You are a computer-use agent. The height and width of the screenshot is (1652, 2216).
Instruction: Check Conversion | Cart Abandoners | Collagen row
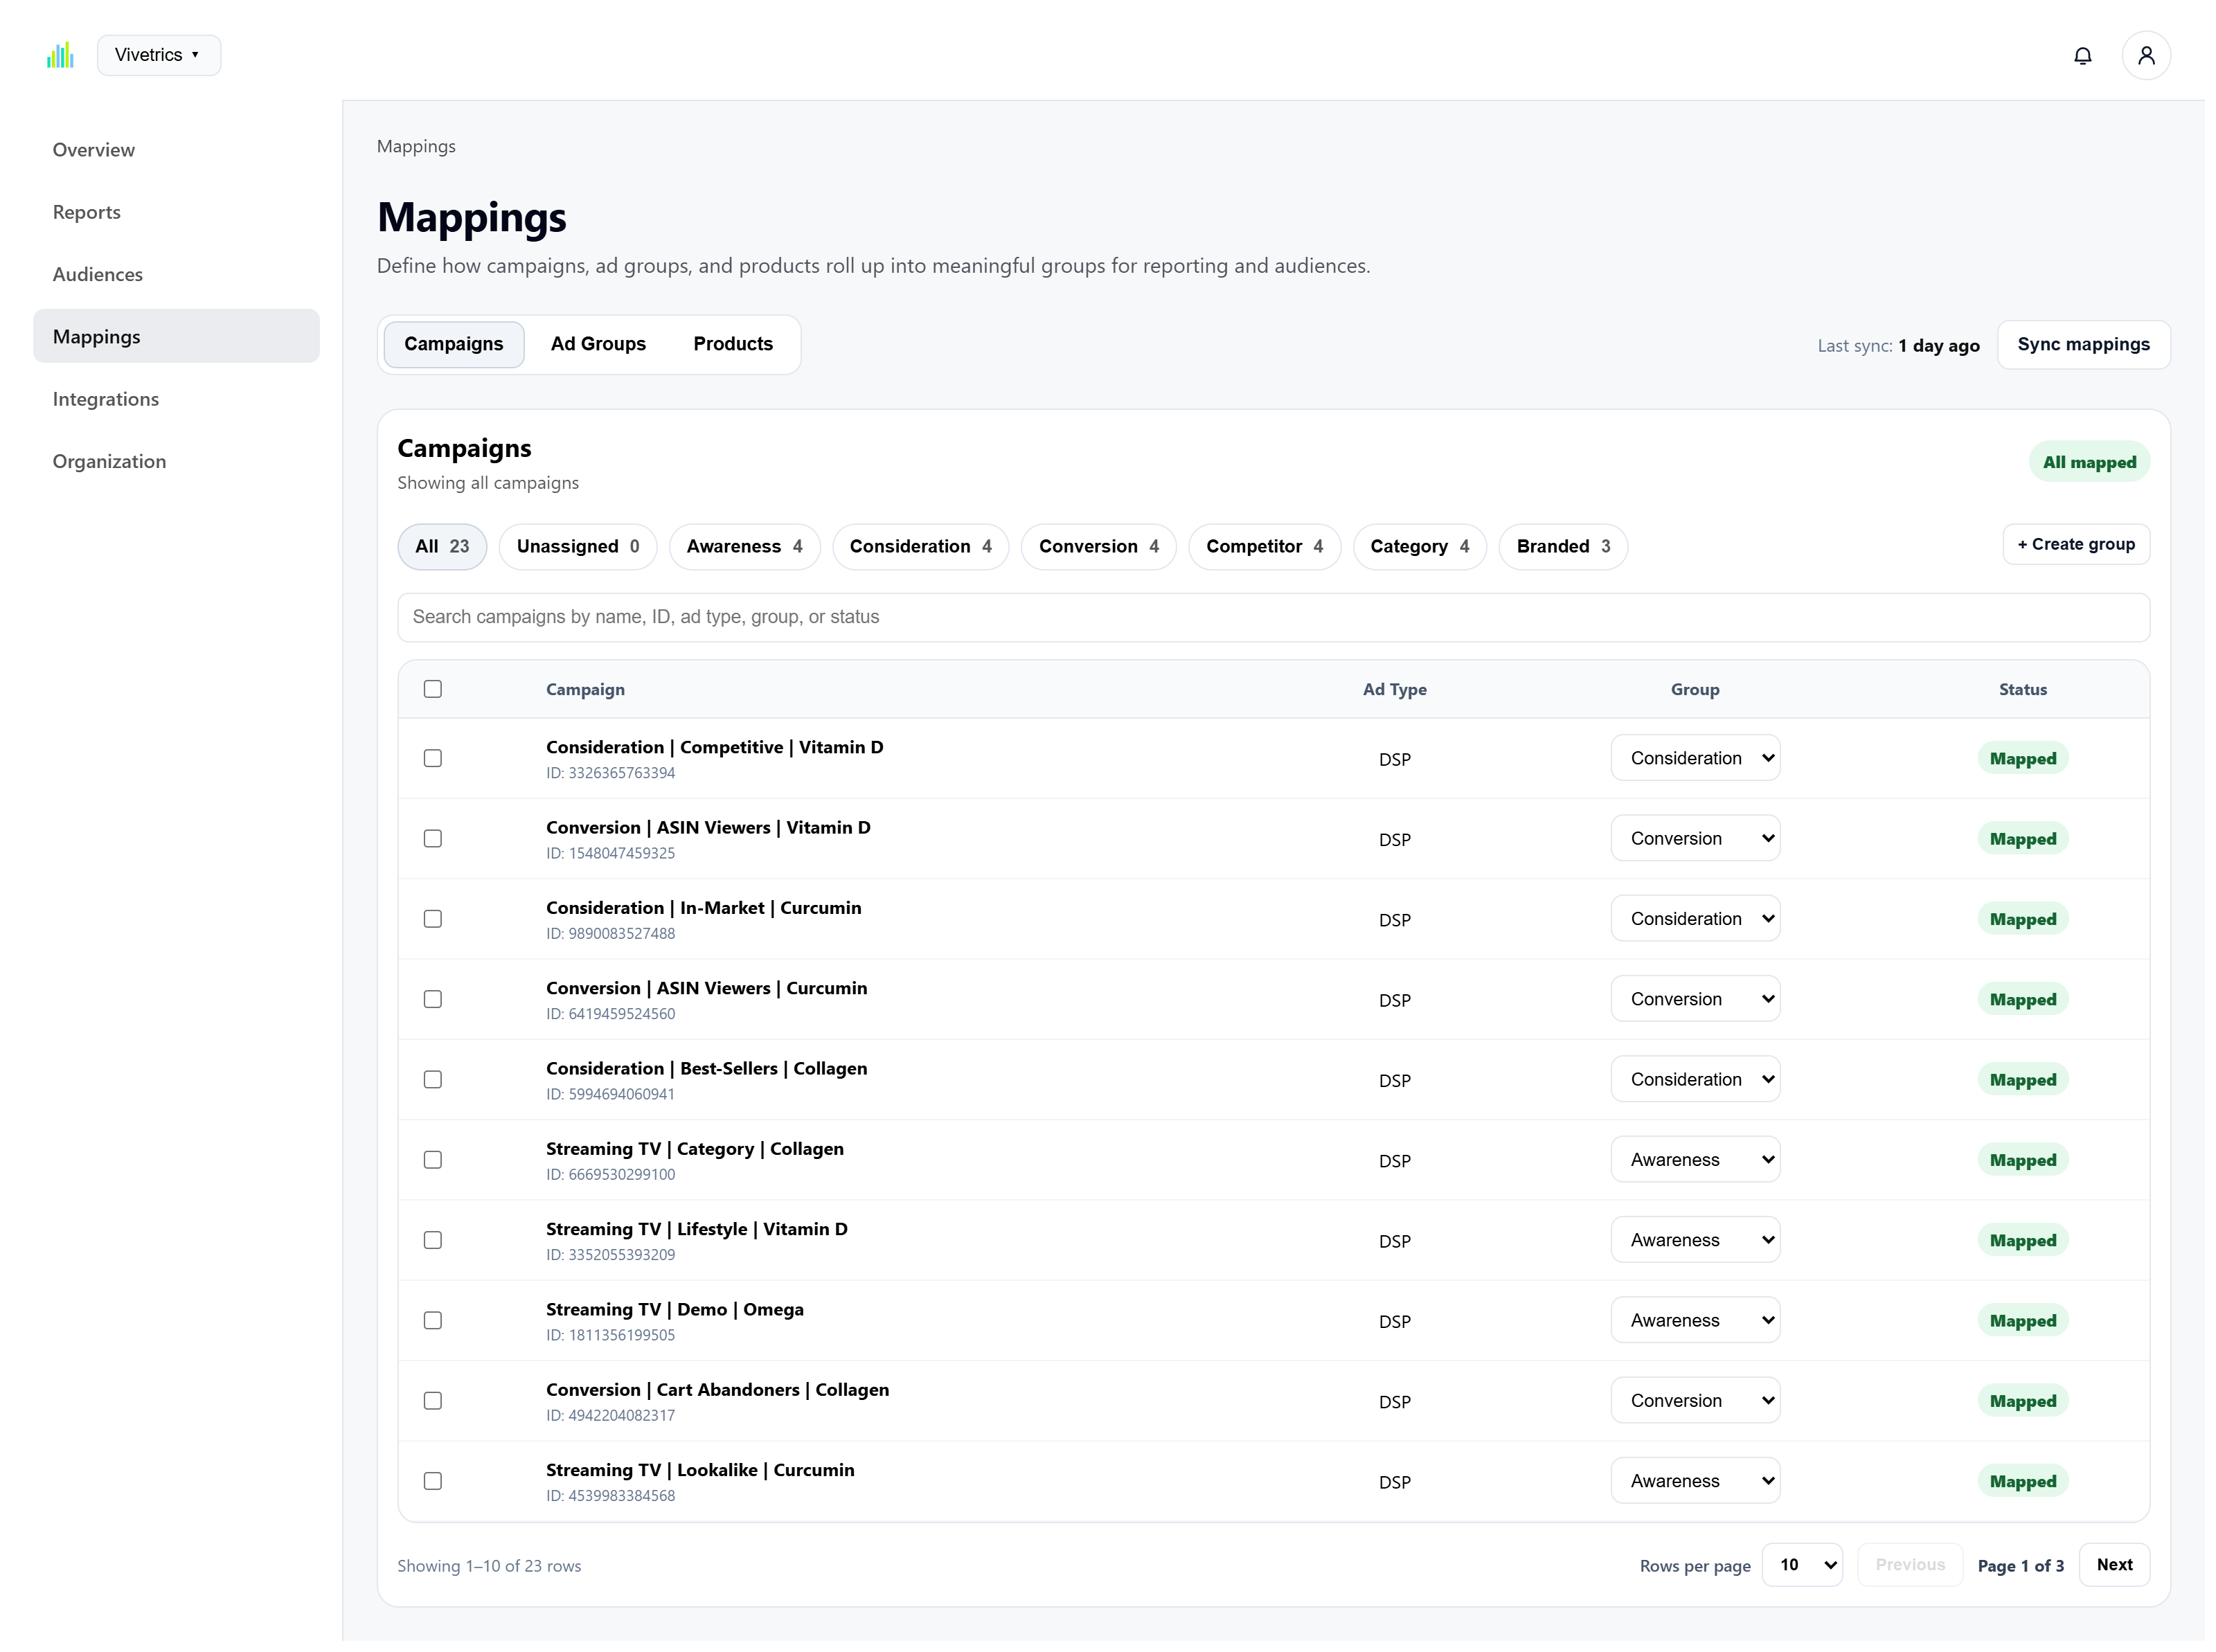coord(433,1401)
